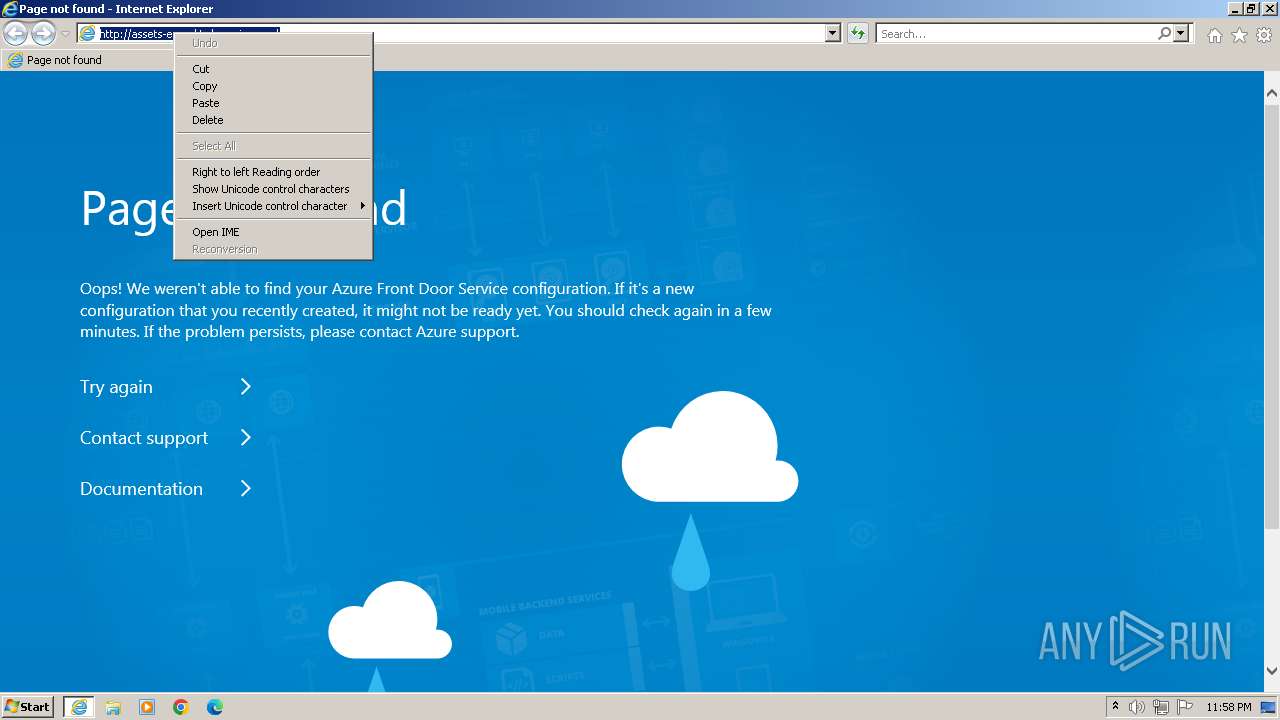Launch Google Chrome from taskbar

point(181,707)
